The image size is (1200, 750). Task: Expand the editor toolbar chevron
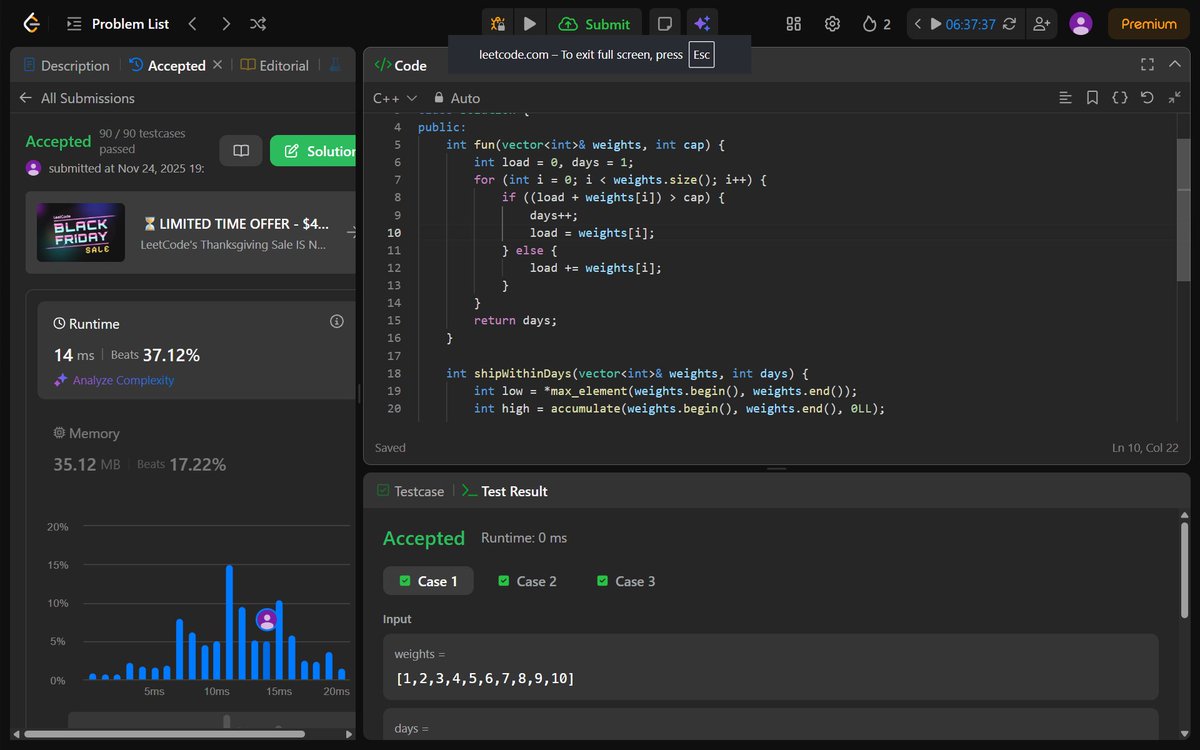1174,98
